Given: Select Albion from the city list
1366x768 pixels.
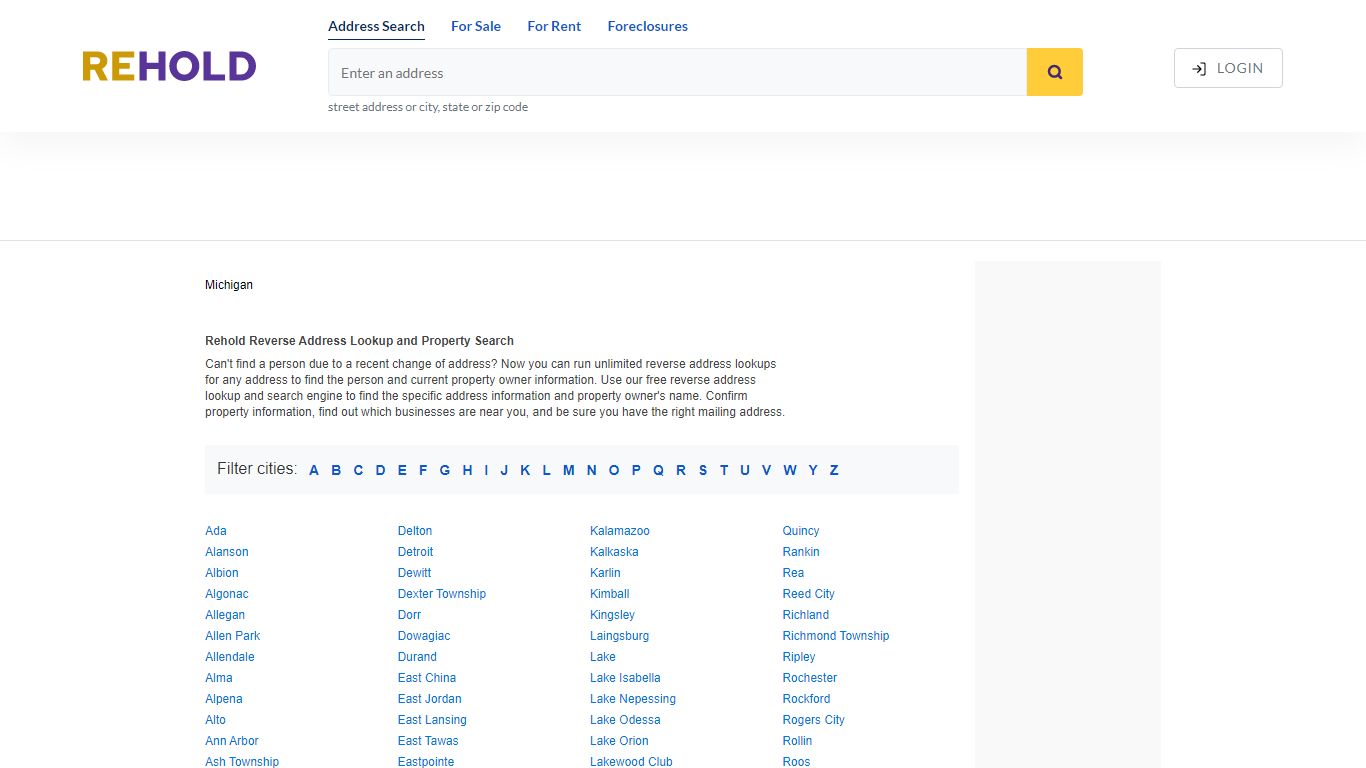Looking at the screenshot, I should pyautogui.click(x=222, y=573).
